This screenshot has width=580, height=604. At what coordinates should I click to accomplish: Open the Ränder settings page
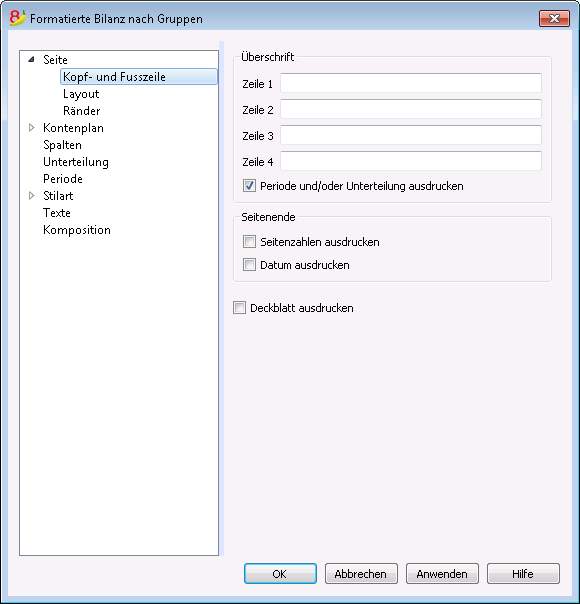coord(82,111)
